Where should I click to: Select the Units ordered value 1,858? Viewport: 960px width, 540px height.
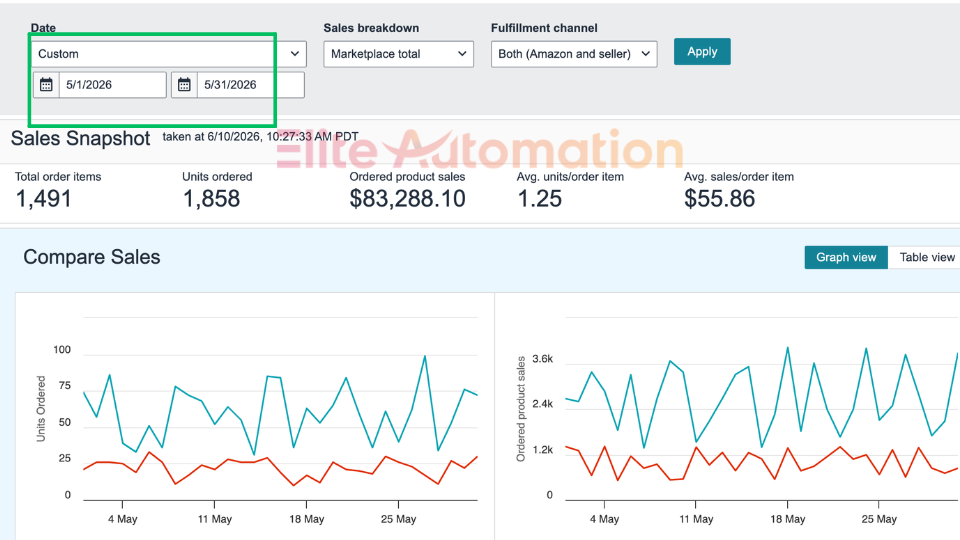coord(211,199)
